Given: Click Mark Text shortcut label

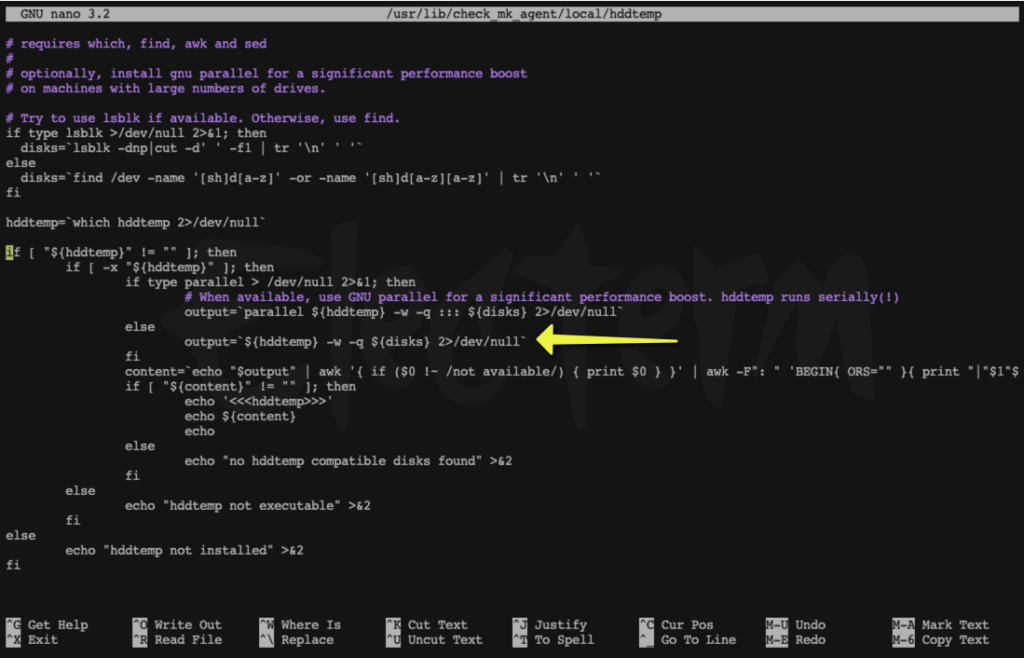Looking at the screenshot, I should point(955,625).
